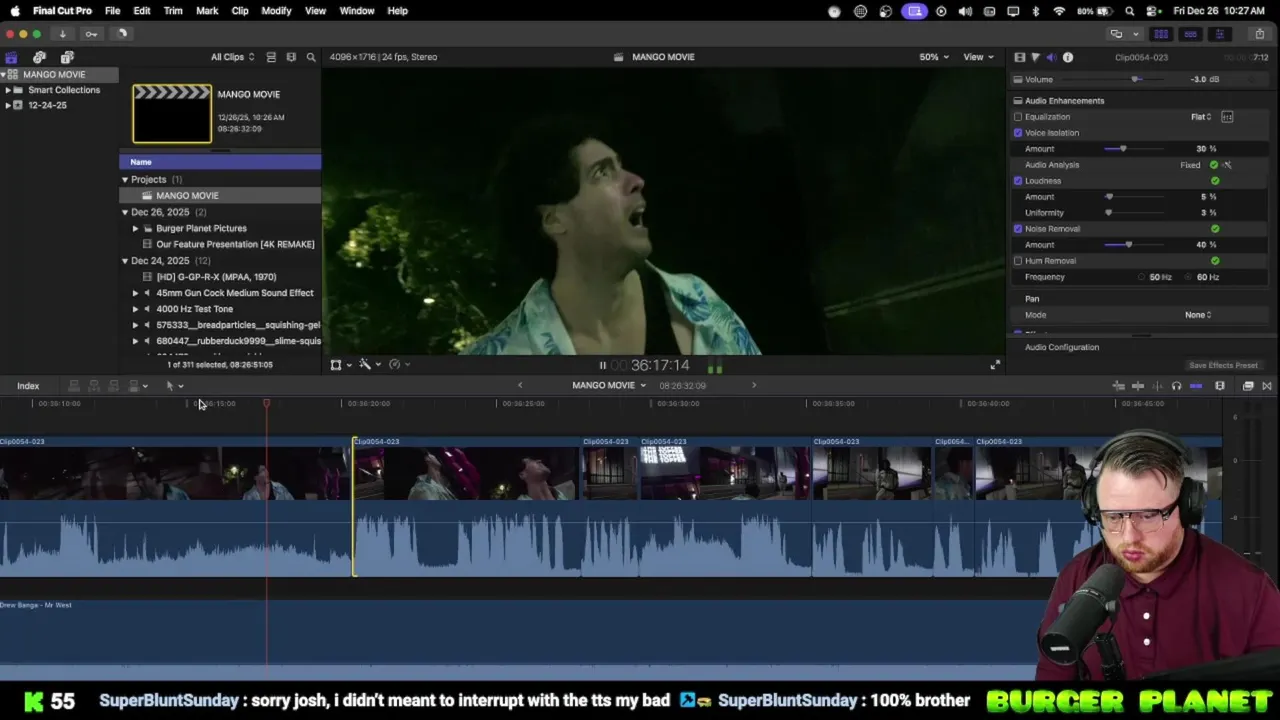Image resolution: width=1280 pixels, height=720 pixels.
Task: Open the Clip menu
Action: pyautogui.click(x=240, y=11)
